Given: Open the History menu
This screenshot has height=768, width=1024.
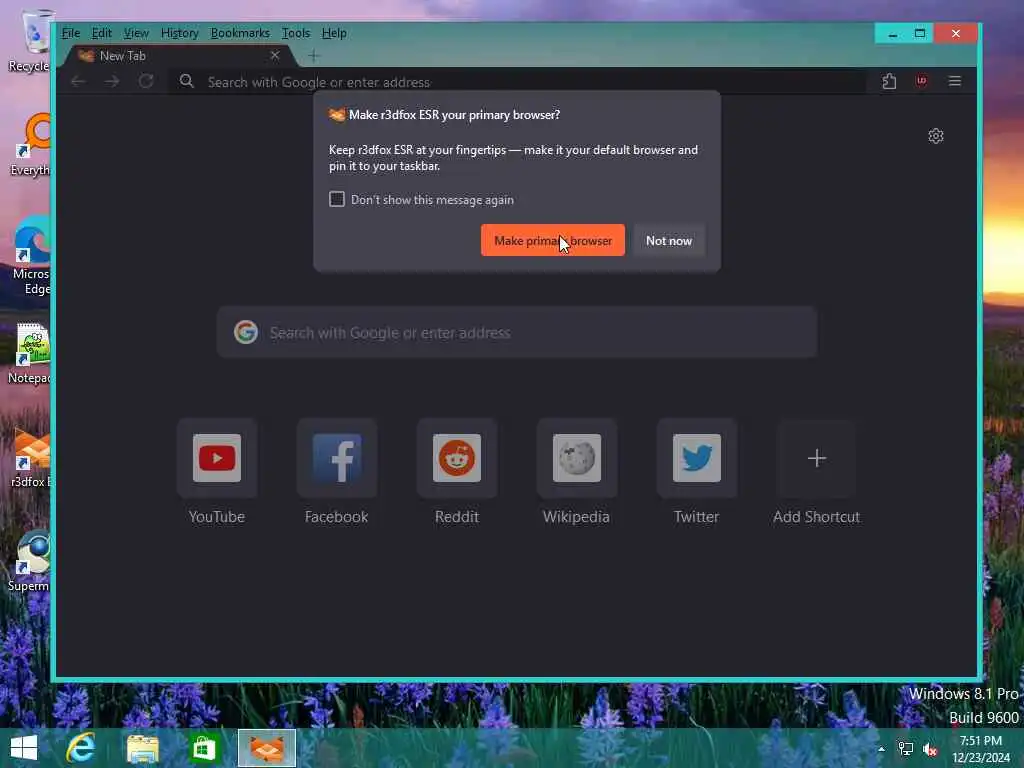Looking at the screenshot, I should [180, 33].
